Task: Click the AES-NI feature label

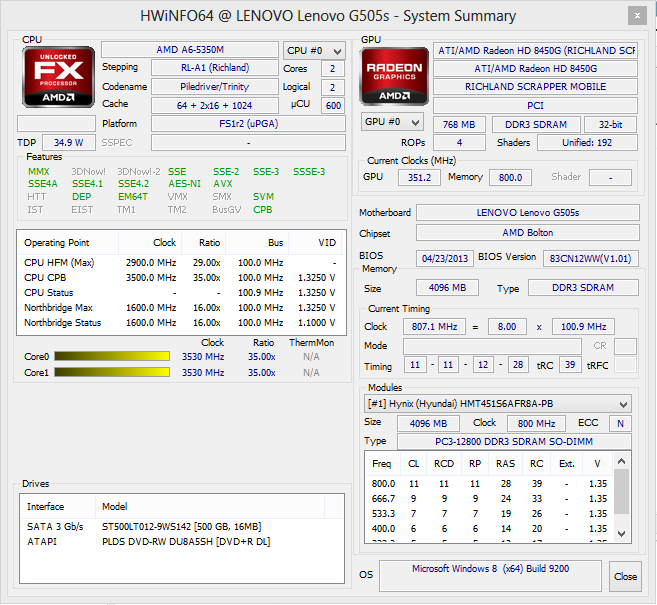Action: coord(184,184)
